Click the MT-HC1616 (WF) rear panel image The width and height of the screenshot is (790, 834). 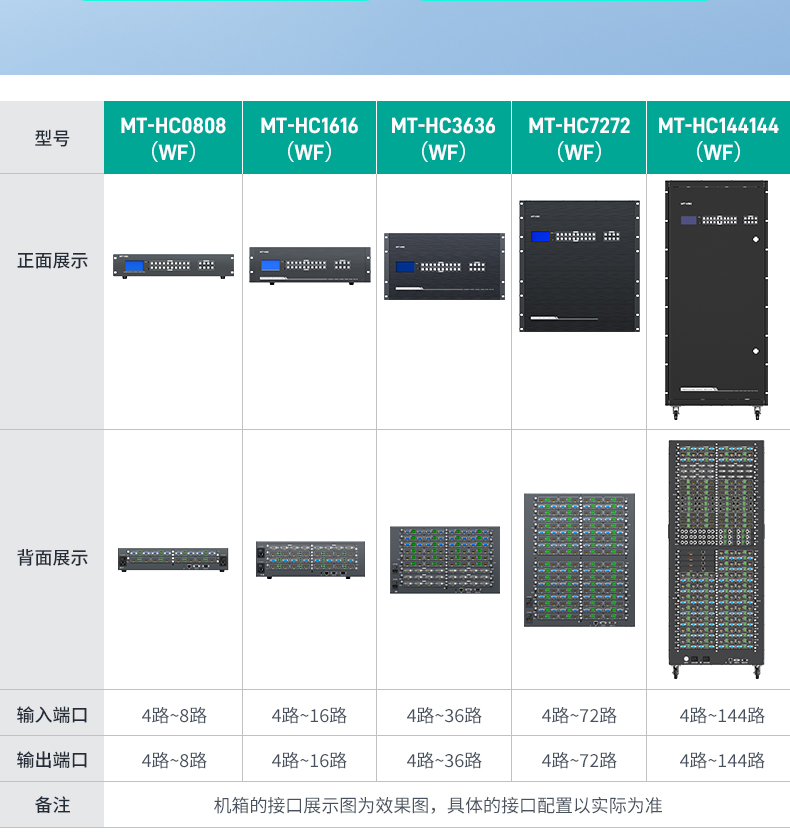310,560
